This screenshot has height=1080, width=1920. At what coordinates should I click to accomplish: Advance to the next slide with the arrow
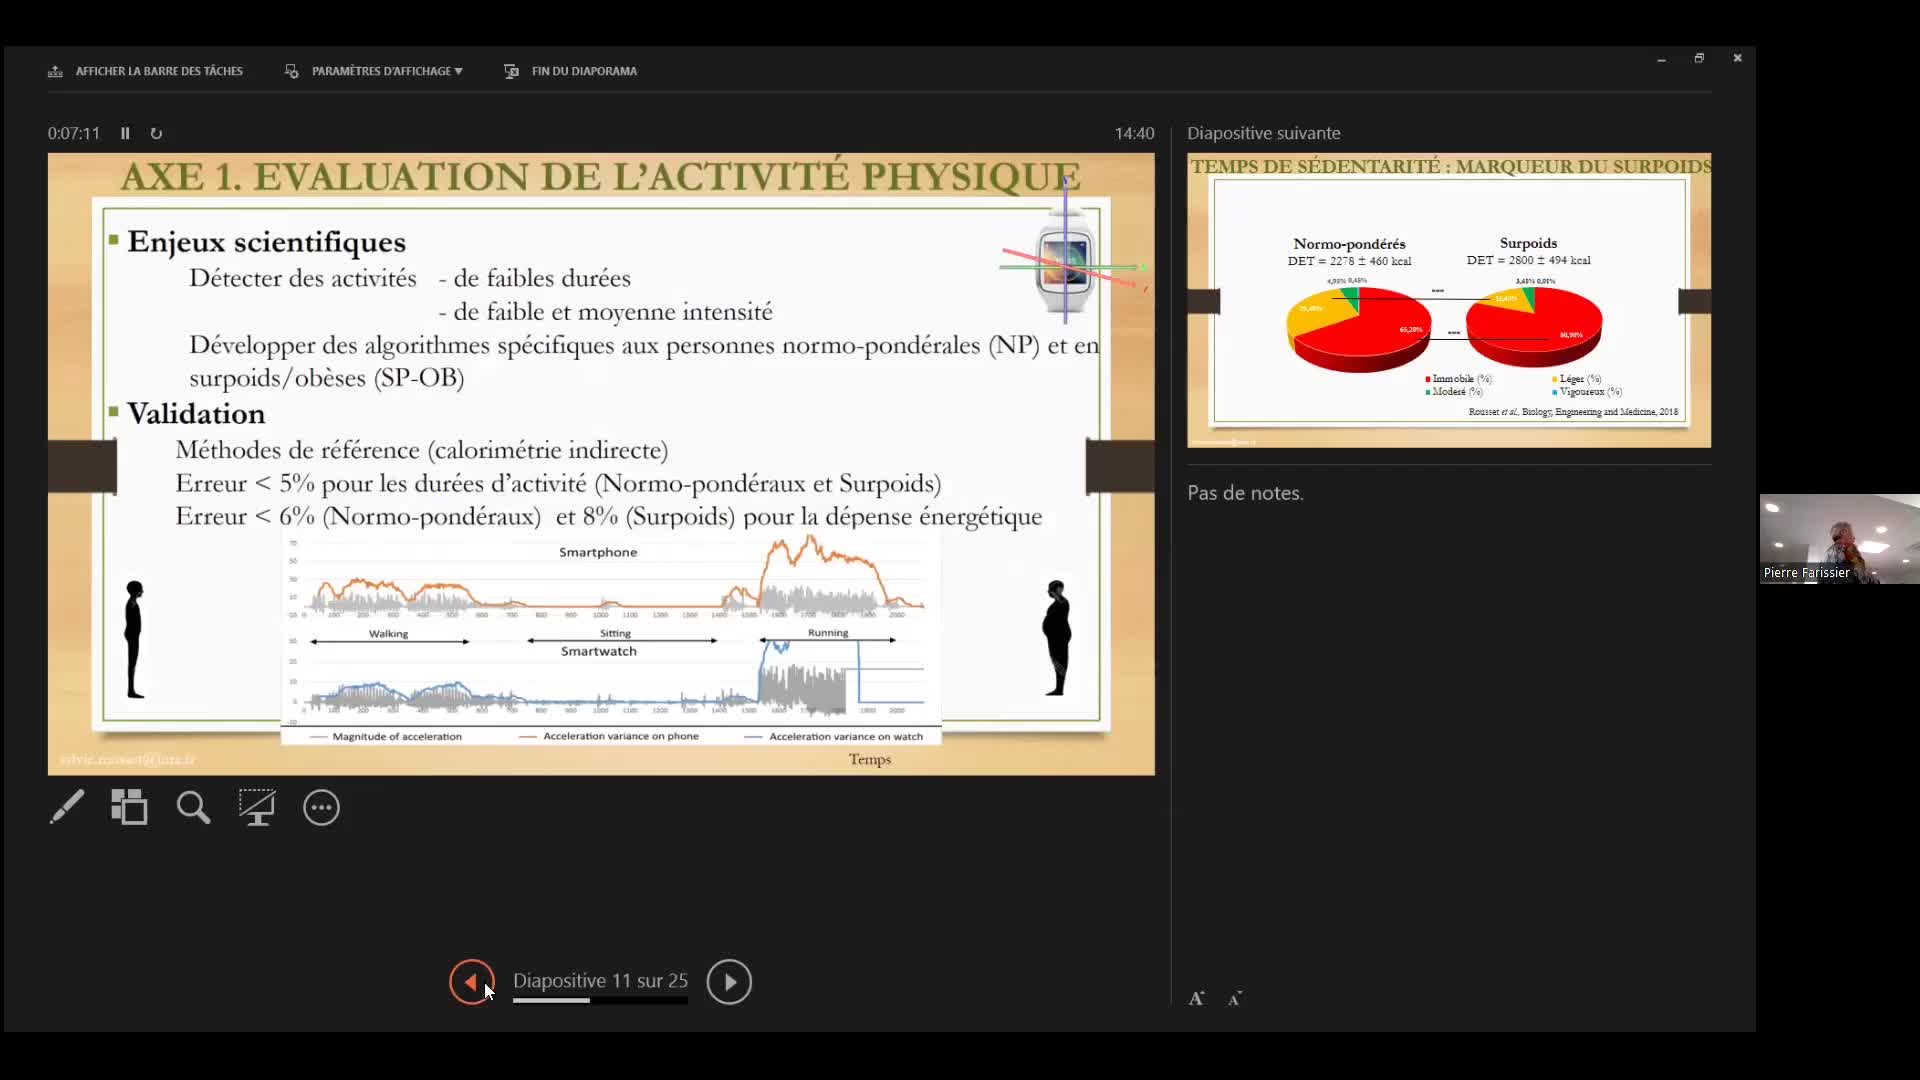[729, 981]
